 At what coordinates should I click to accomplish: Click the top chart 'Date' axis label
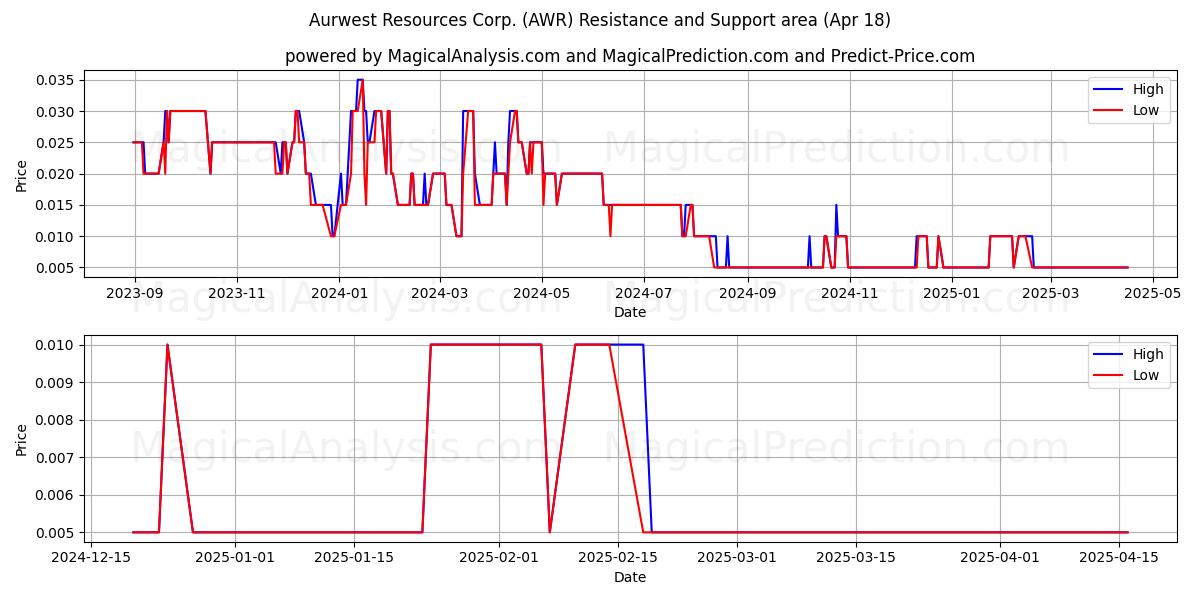(x=630, y=313)
